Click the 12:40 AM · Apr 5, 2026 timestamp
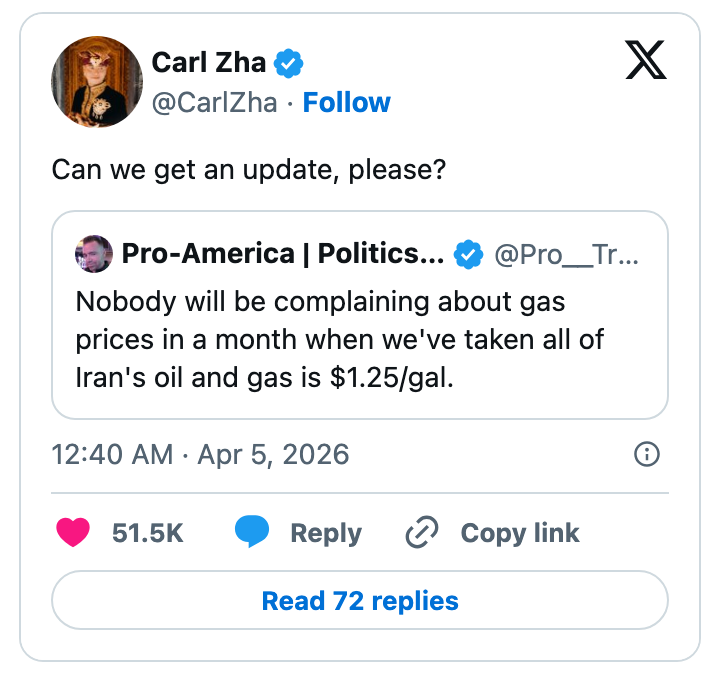Screen dimensions: 726x682 click(200, 455)
